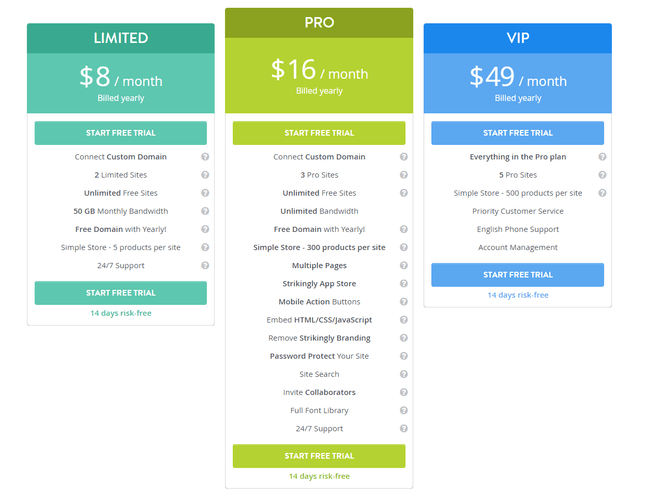The width and height of the screenshot is (645, 498).
Task: Click help icon beside Remove Strikingly Branding
Action: pos(404,338)
